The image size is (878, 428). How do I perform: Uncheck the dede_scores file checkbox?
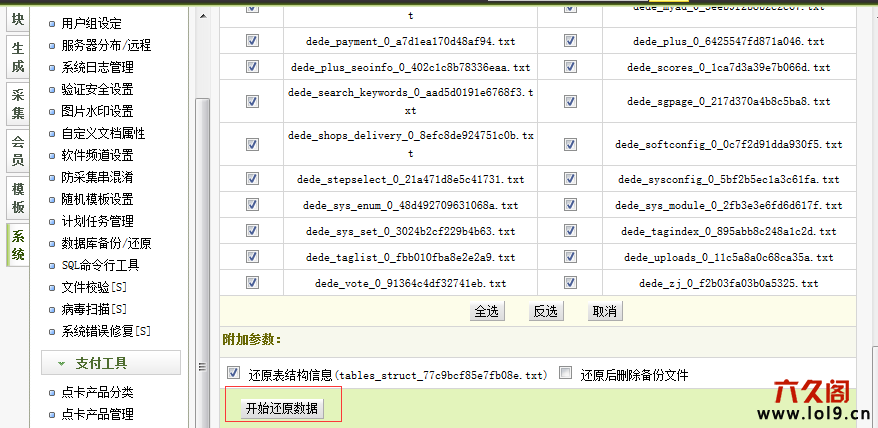570,67
